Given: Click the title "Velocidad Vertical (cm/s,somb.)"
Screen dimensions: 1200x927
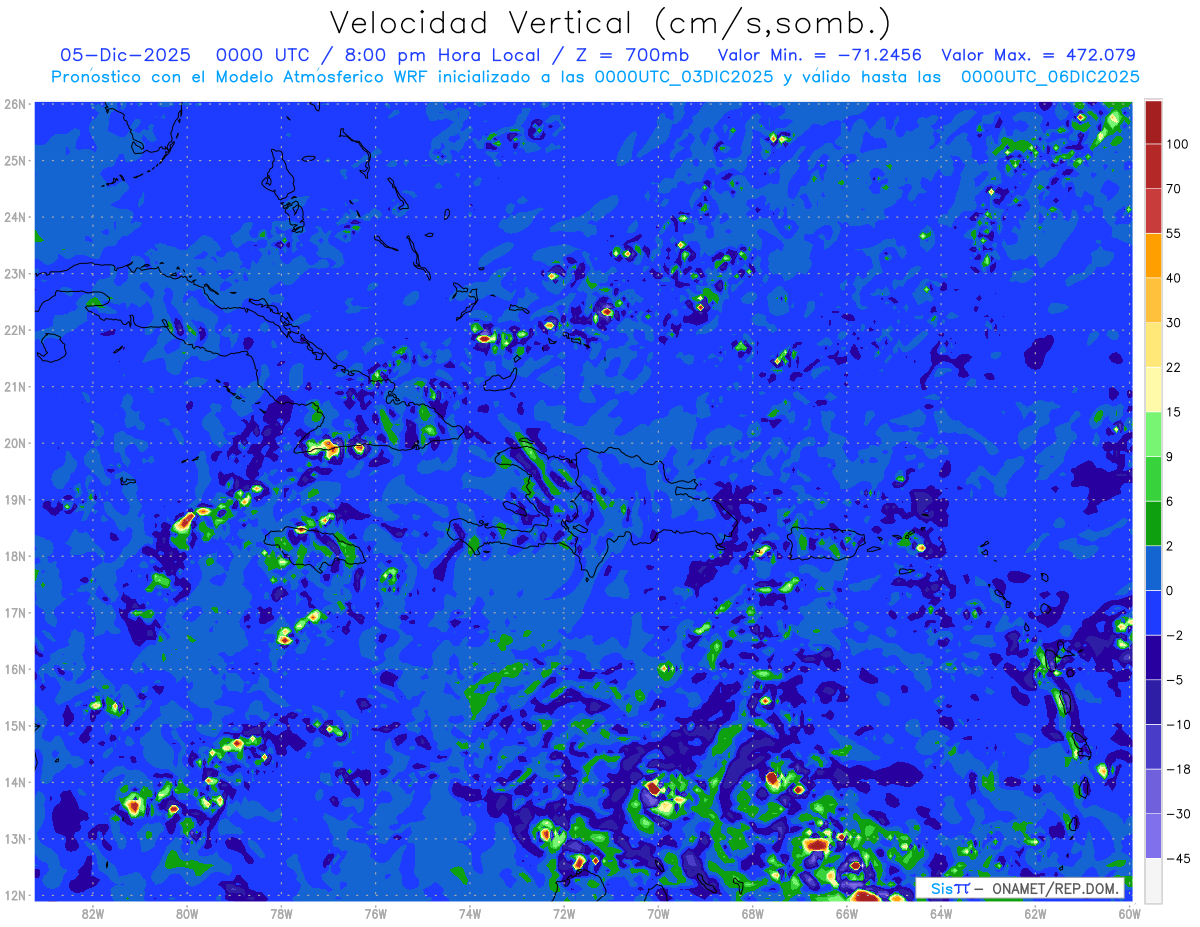Looking at the screenshot, I should tap(609, 23).
